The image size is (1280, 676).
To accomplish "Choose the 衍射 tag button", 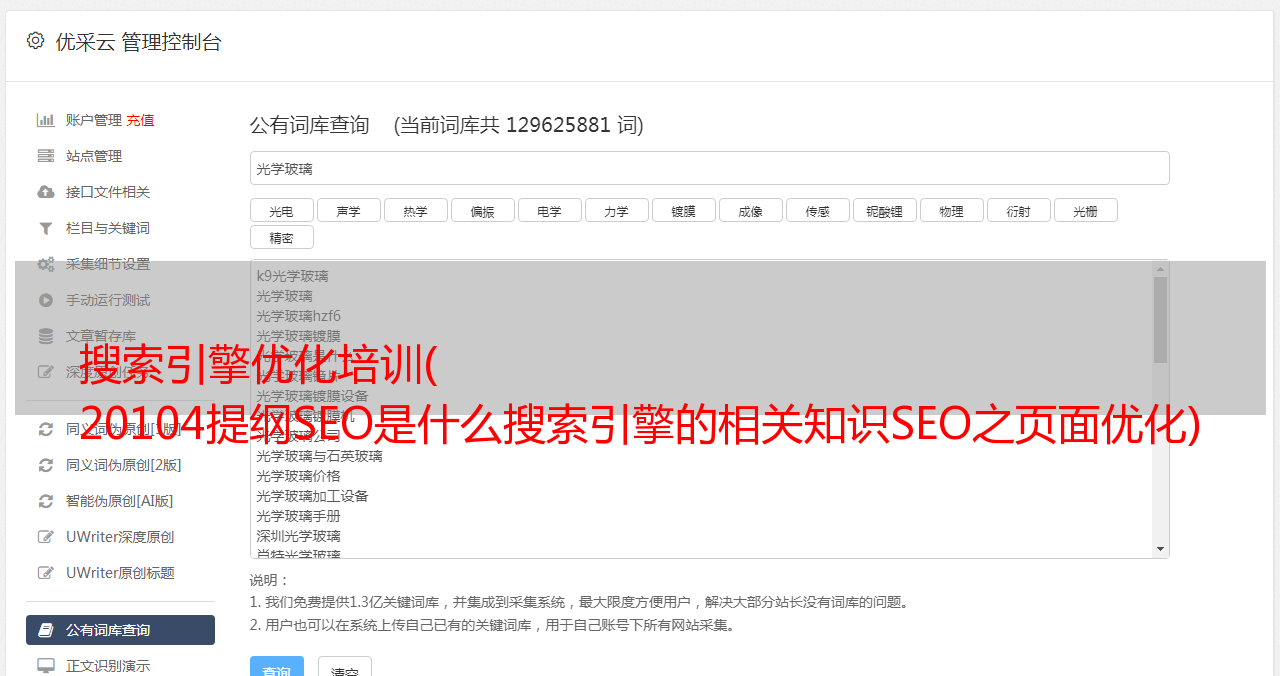I will coord(1018,210).
